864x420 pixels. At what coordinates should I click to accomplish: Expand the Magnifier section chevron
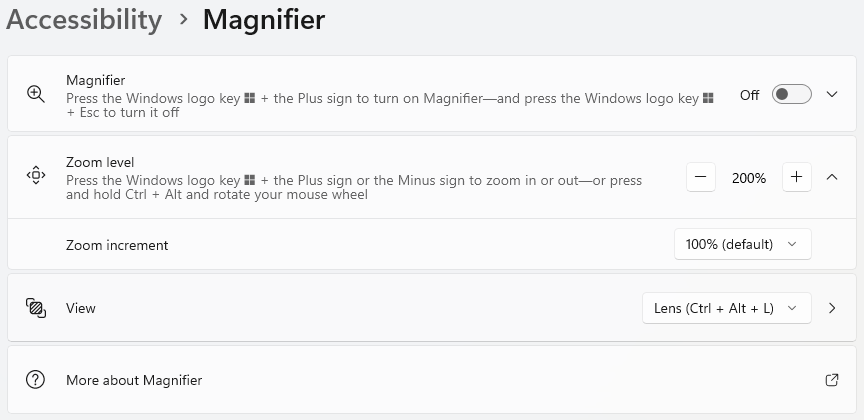click(x=832, y=94)
